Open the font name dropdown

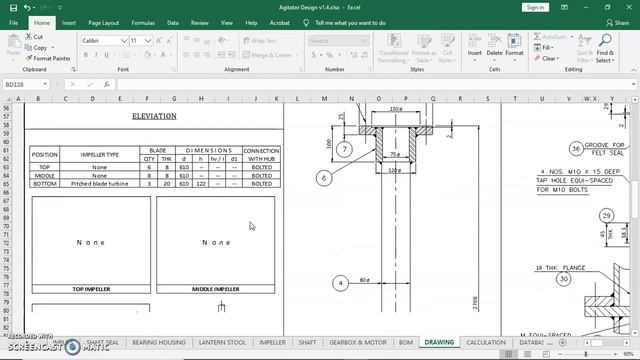tap(124, 40)
